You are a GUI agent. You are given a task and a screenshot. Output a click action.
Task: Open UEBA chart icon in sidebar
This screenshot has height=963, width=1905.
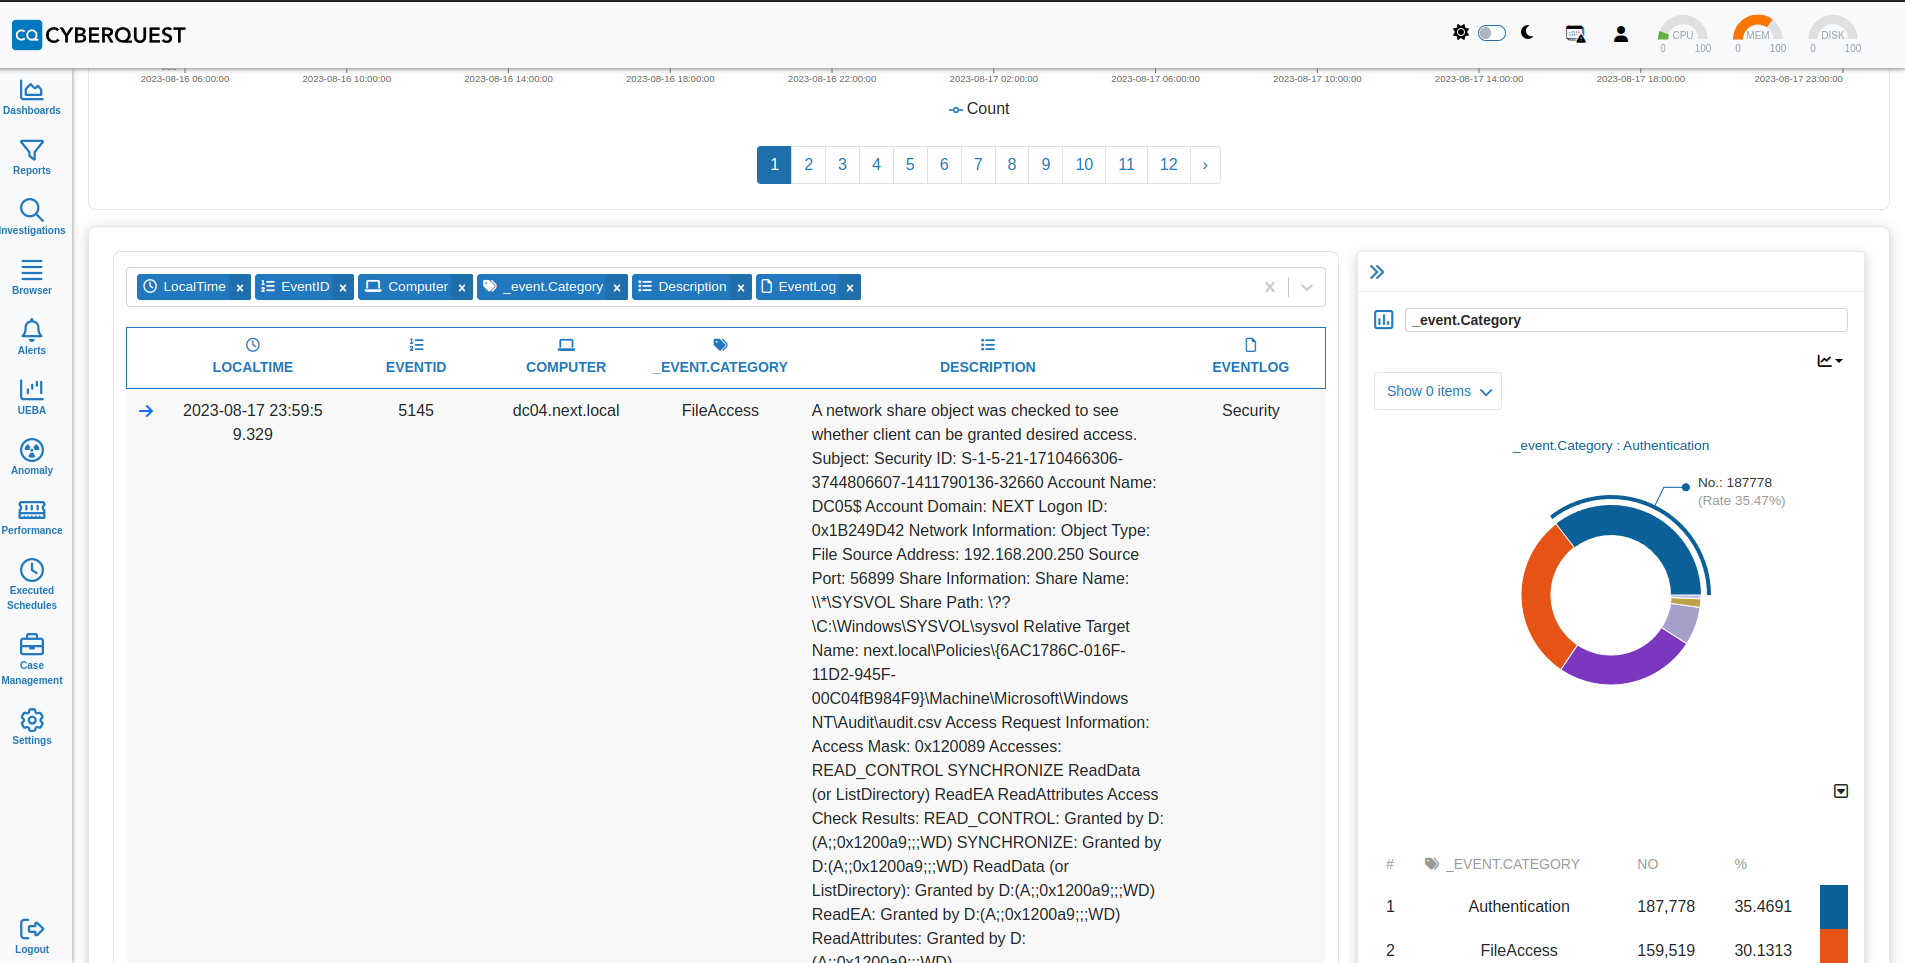coord(32,390)
